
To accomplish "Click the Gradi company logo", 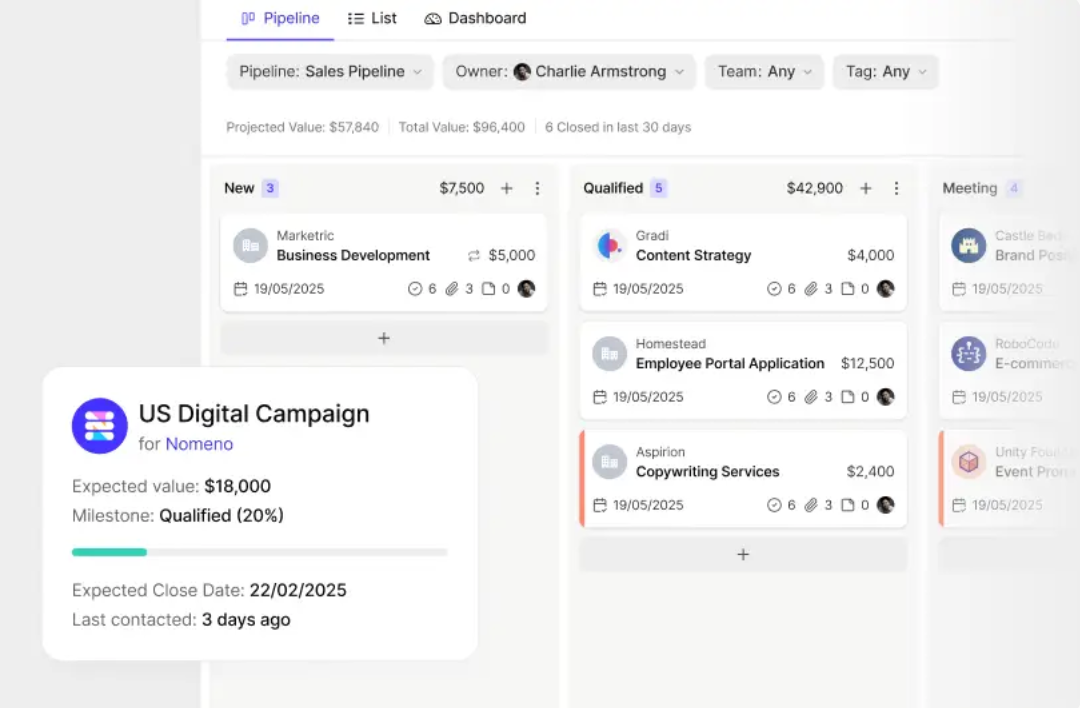I will (610, 246).
